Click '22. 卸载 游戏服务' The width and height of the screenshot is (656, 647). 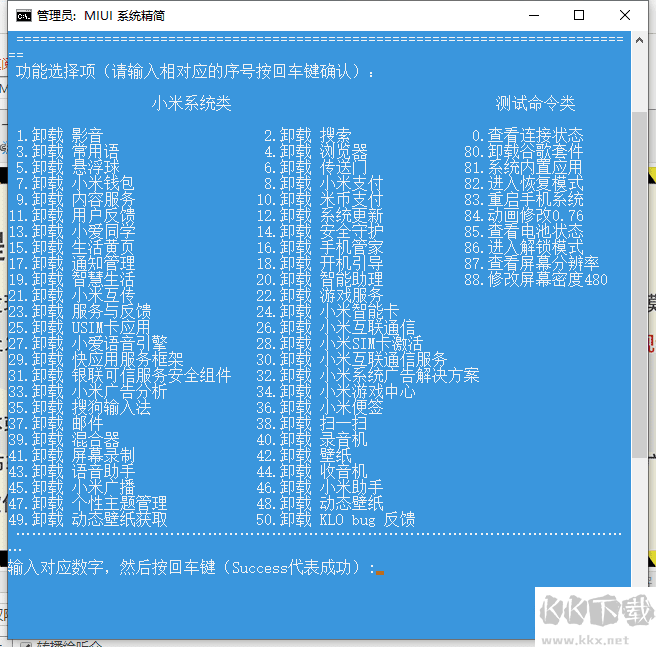click(320, 295)
